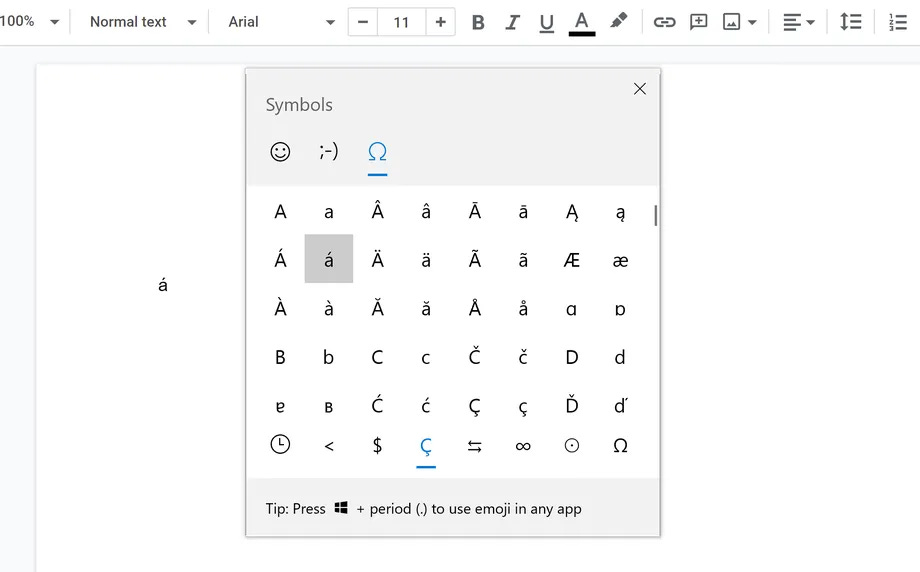Click the insert link icon
This screenshot has width=920, height=572.
[x=664, y=22]
